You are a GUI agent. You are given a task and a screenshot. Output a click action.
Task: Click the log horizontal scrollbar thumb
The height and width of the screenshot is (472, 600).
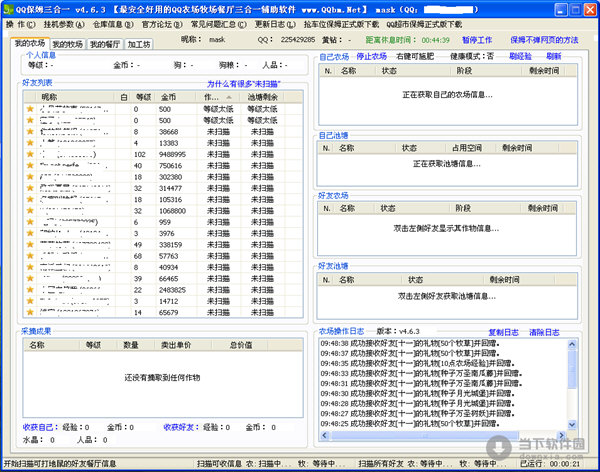tap(425, 435)
